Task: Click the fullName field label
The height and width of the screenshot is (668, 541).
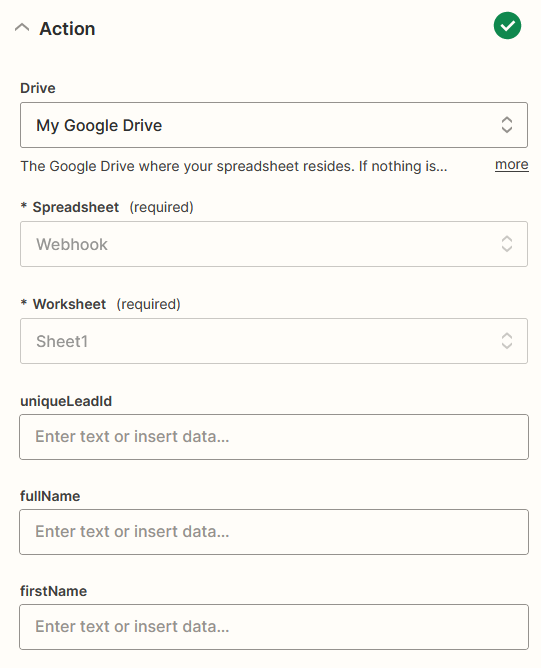Action: 50,496
